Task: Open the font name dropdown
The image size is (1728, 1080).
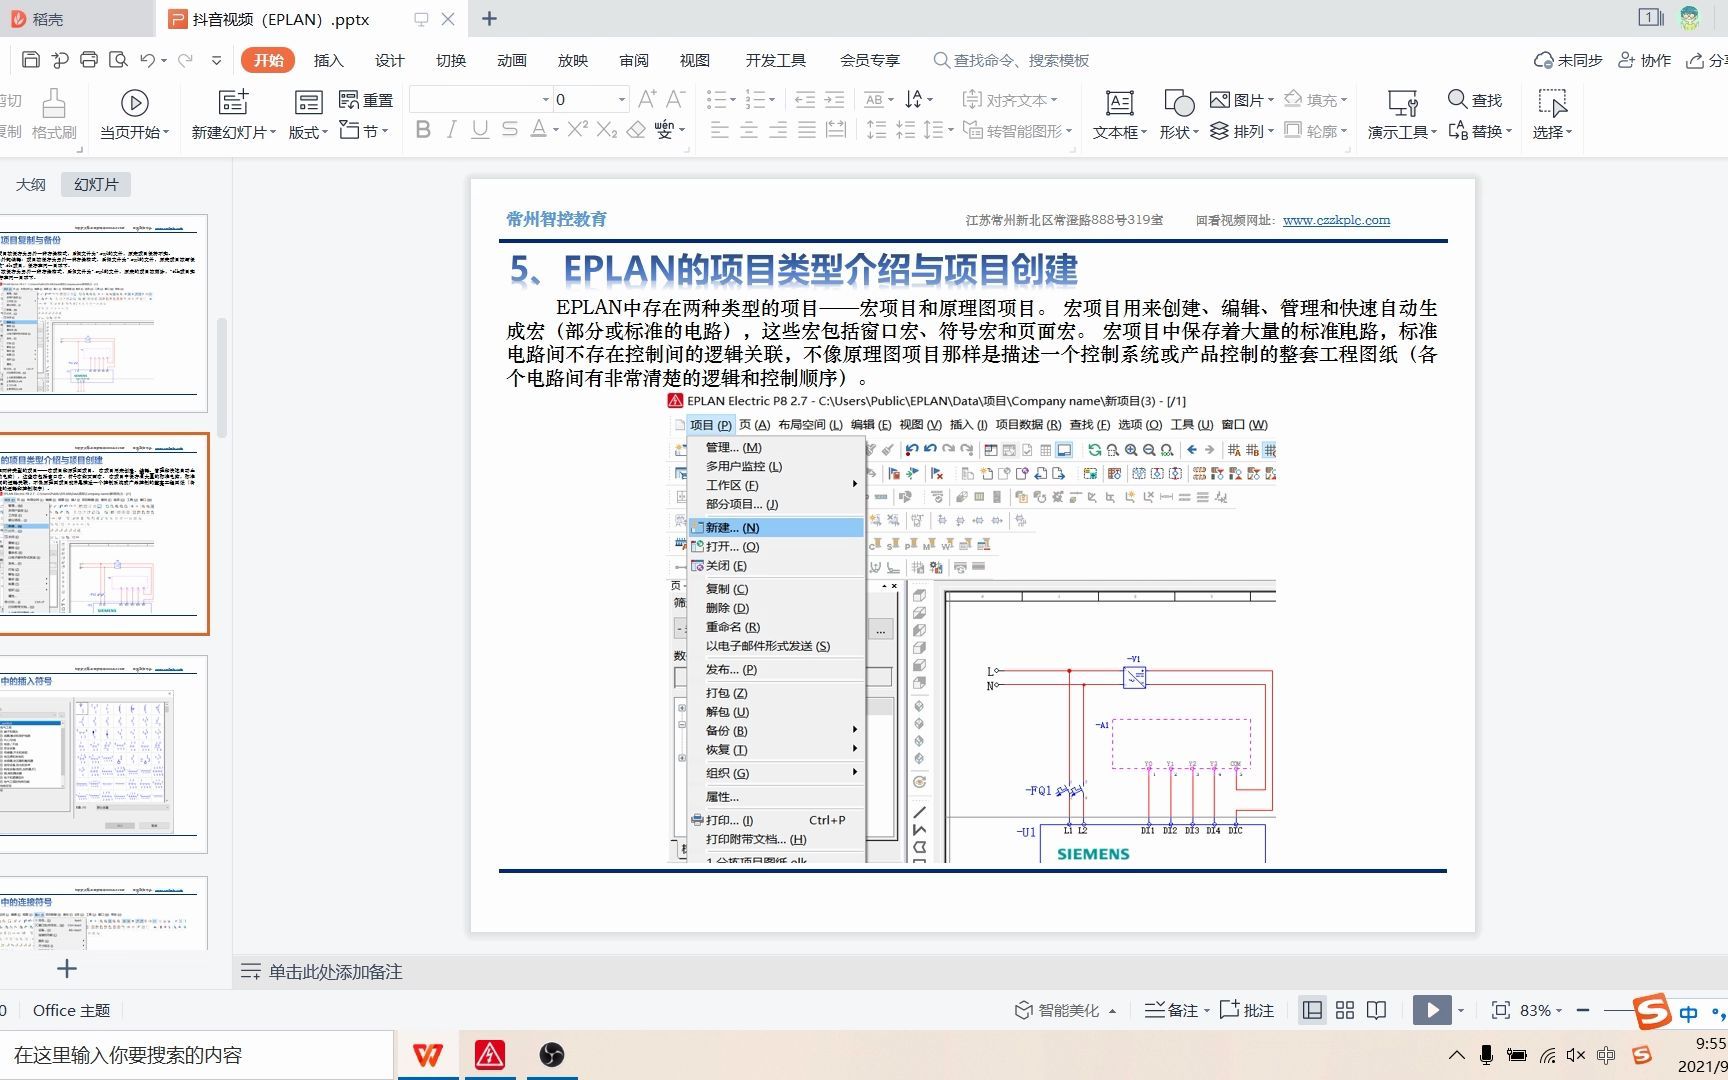Action: pyautogui.click(x=546, y=99)
